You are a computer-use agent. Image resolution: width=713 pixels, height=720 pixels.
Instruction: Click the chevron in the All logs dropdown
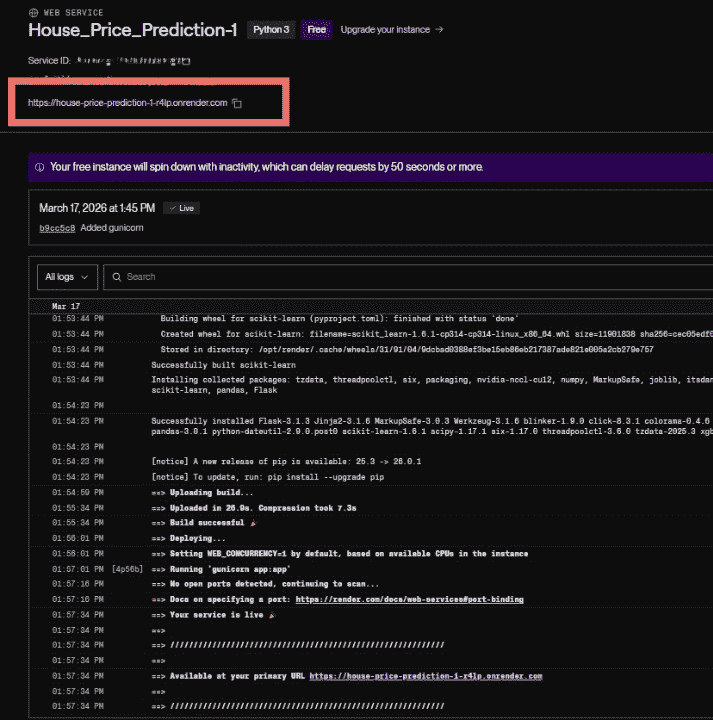84,277
